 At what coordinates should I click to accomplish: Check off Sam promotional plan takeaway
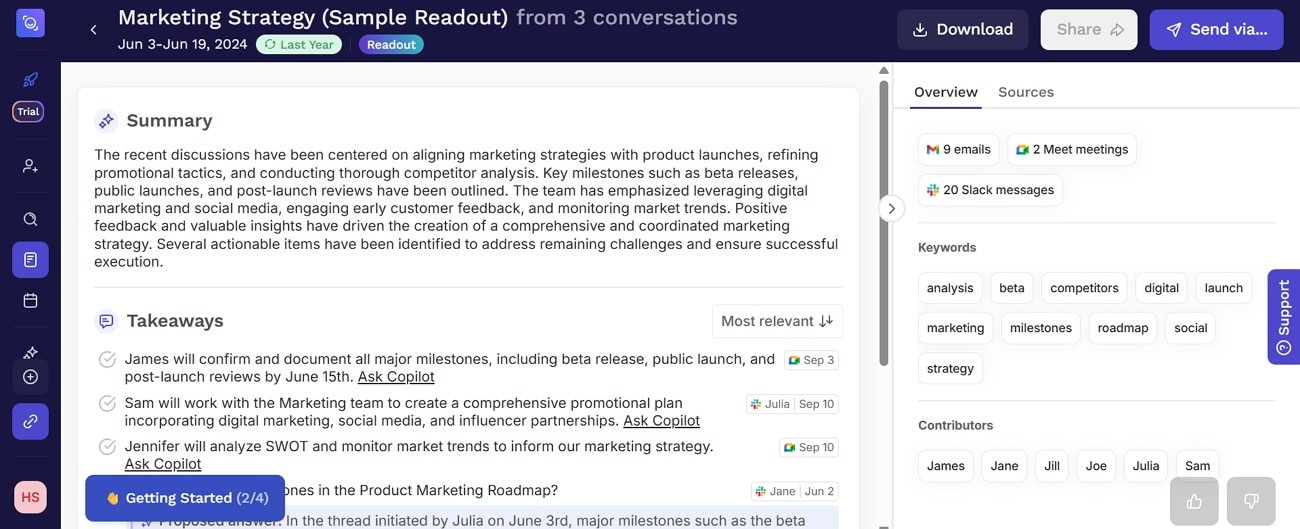107,403
